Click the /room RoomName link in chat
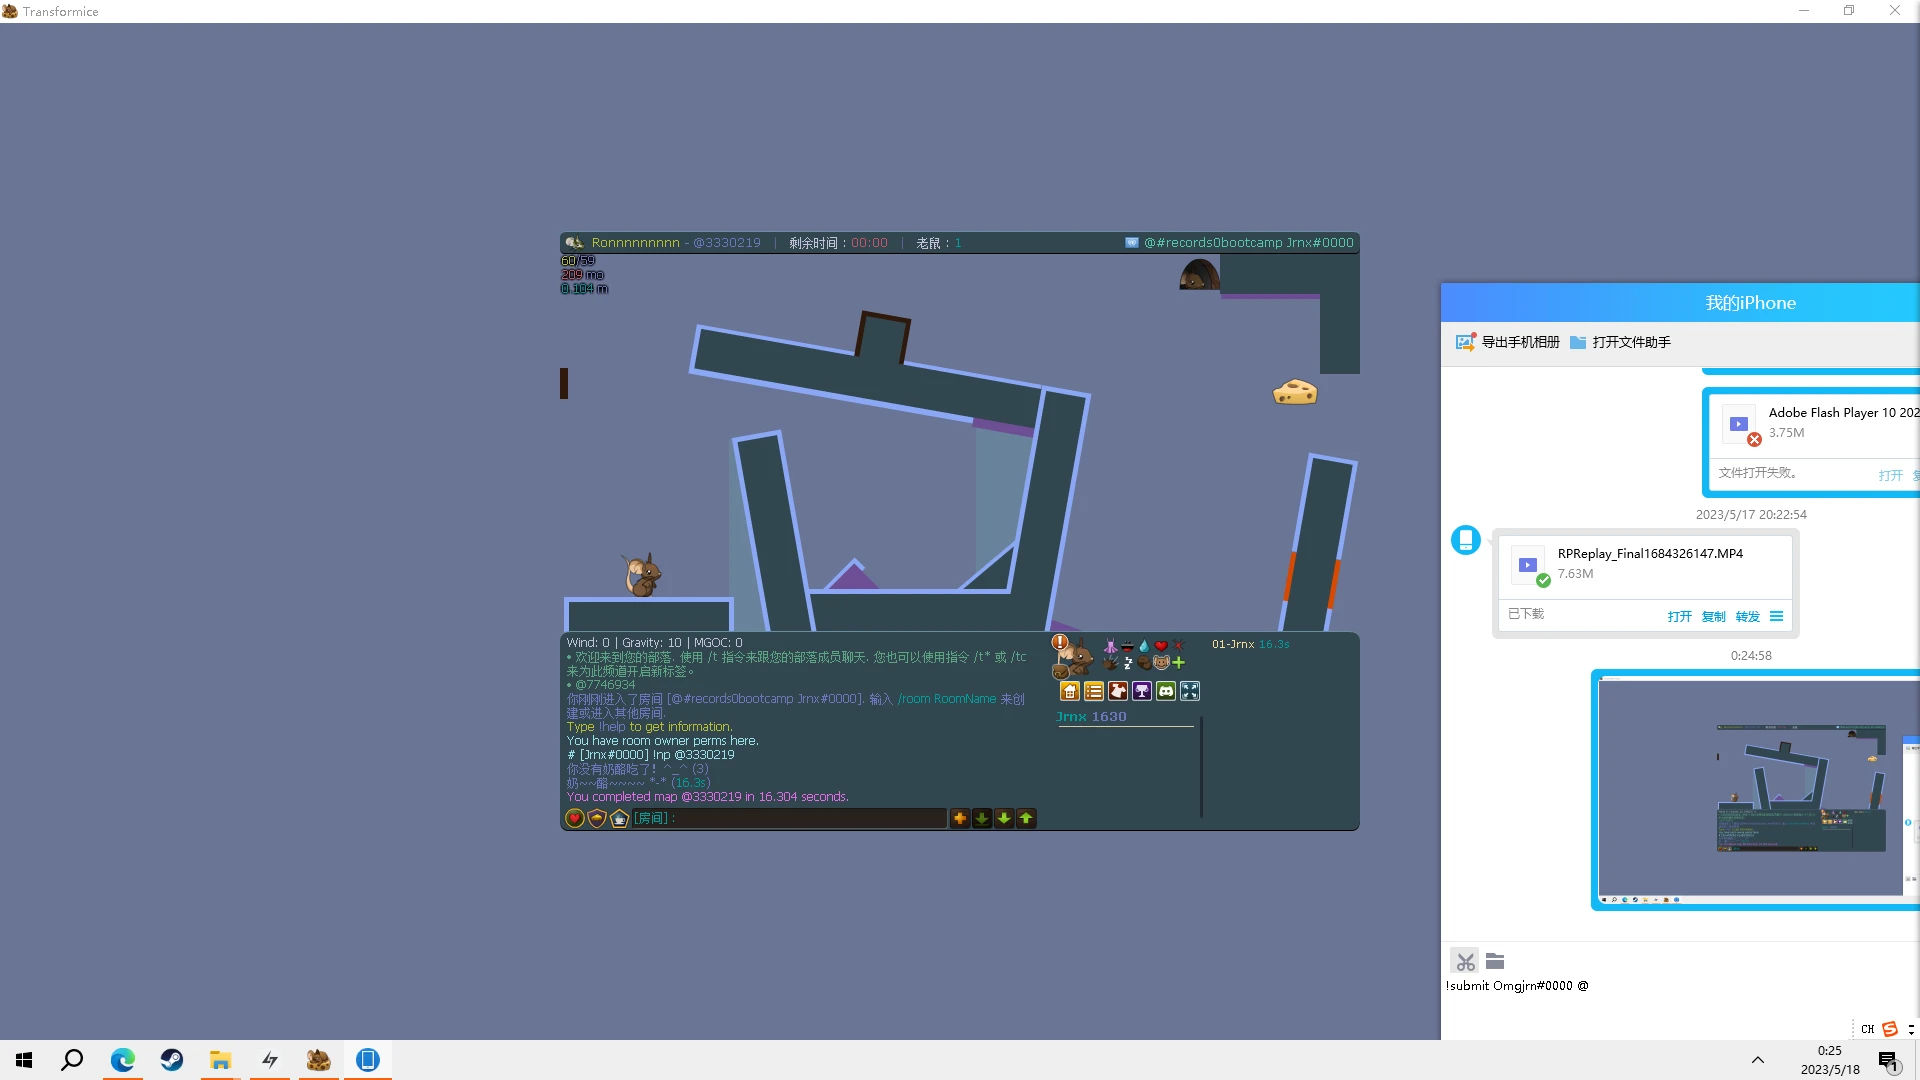1920x1080 pixels. coord(947,699)
